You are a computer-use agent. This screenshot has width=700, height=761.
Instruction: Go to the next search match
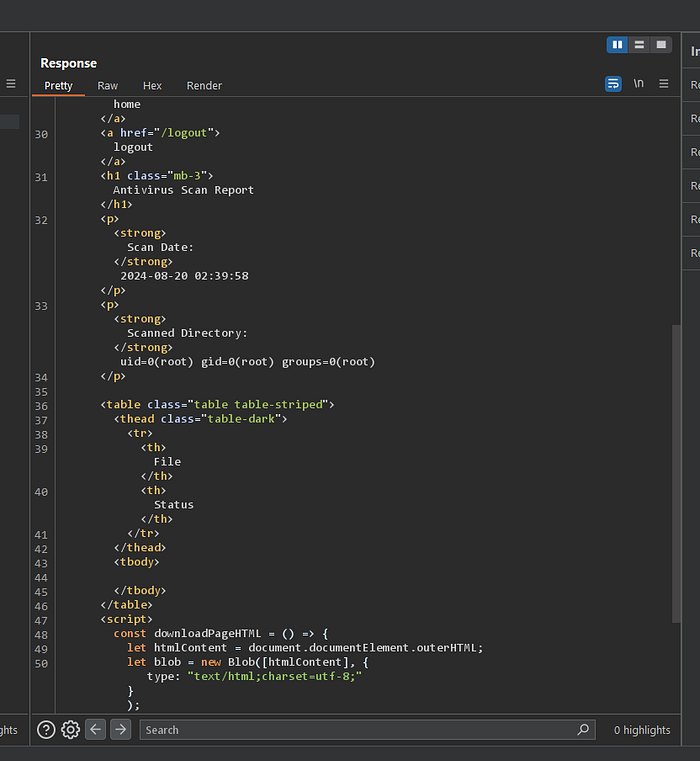[120, 730]
